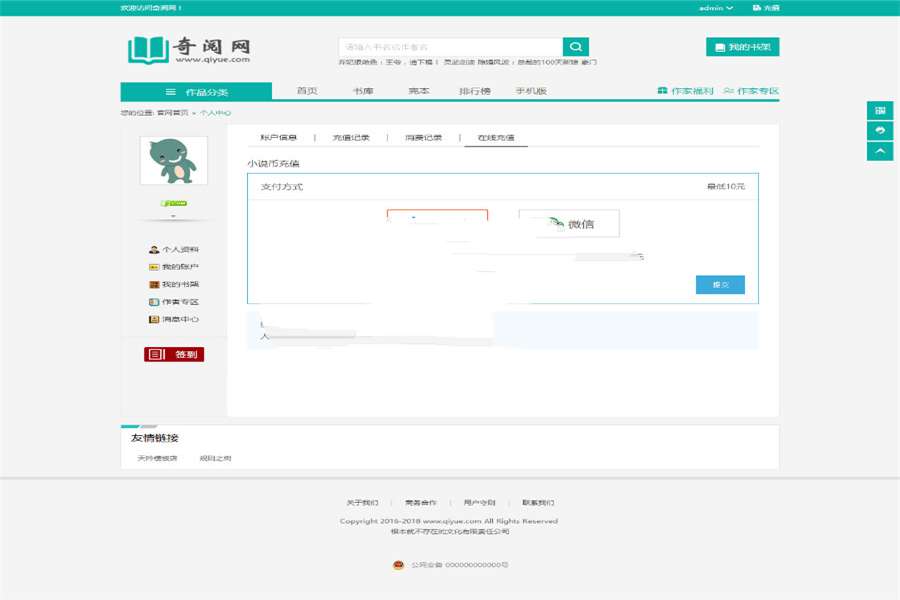900x600 pixels.
Task: Open 作者专区 from the sidebar icon
Action: [153, 299]
